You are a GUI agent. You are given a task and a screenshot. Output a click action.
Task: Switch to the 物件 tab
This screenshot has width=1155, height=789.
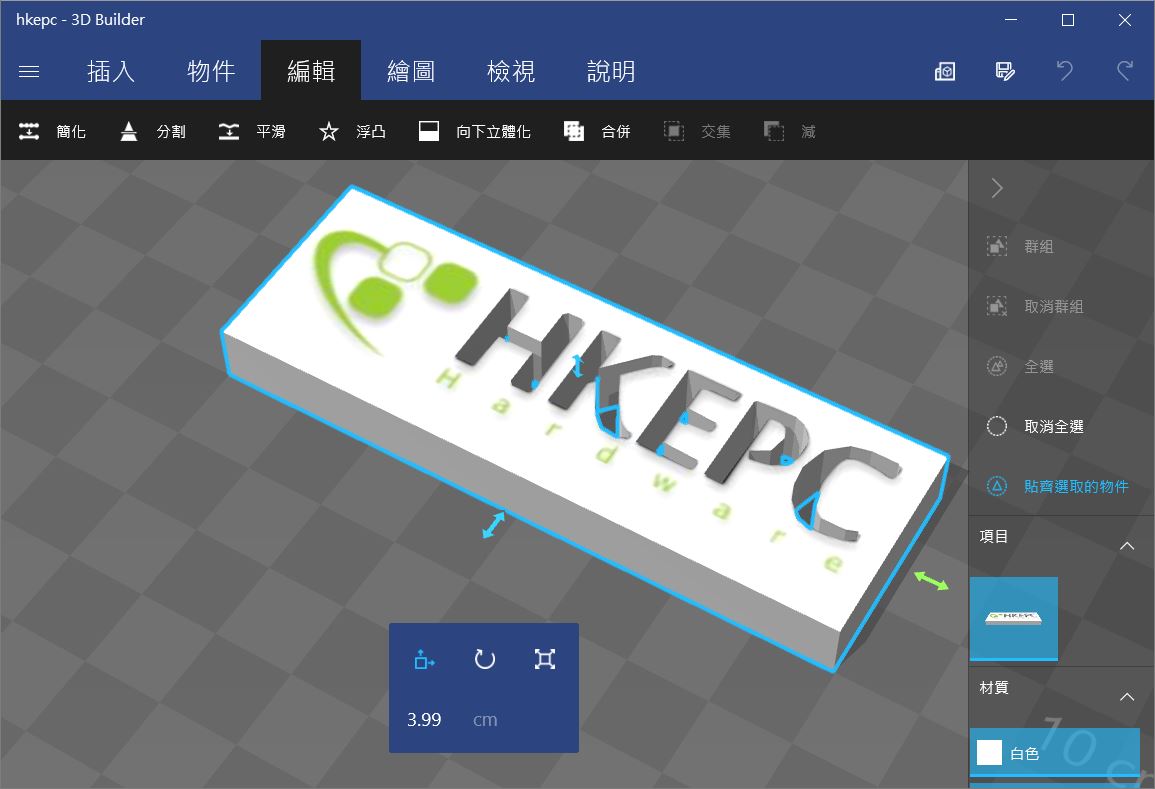(211, 71)
